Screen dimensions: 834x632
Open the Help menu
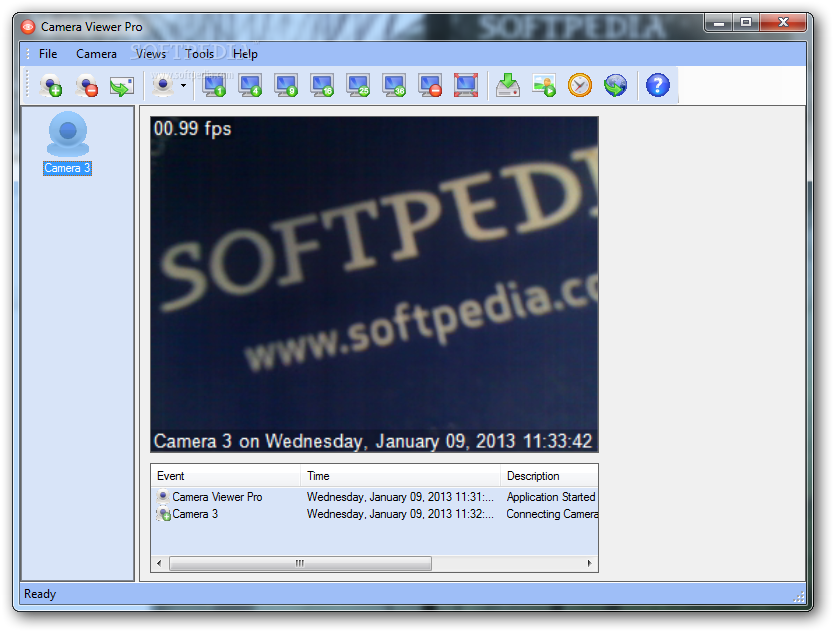tap(245, 54)
